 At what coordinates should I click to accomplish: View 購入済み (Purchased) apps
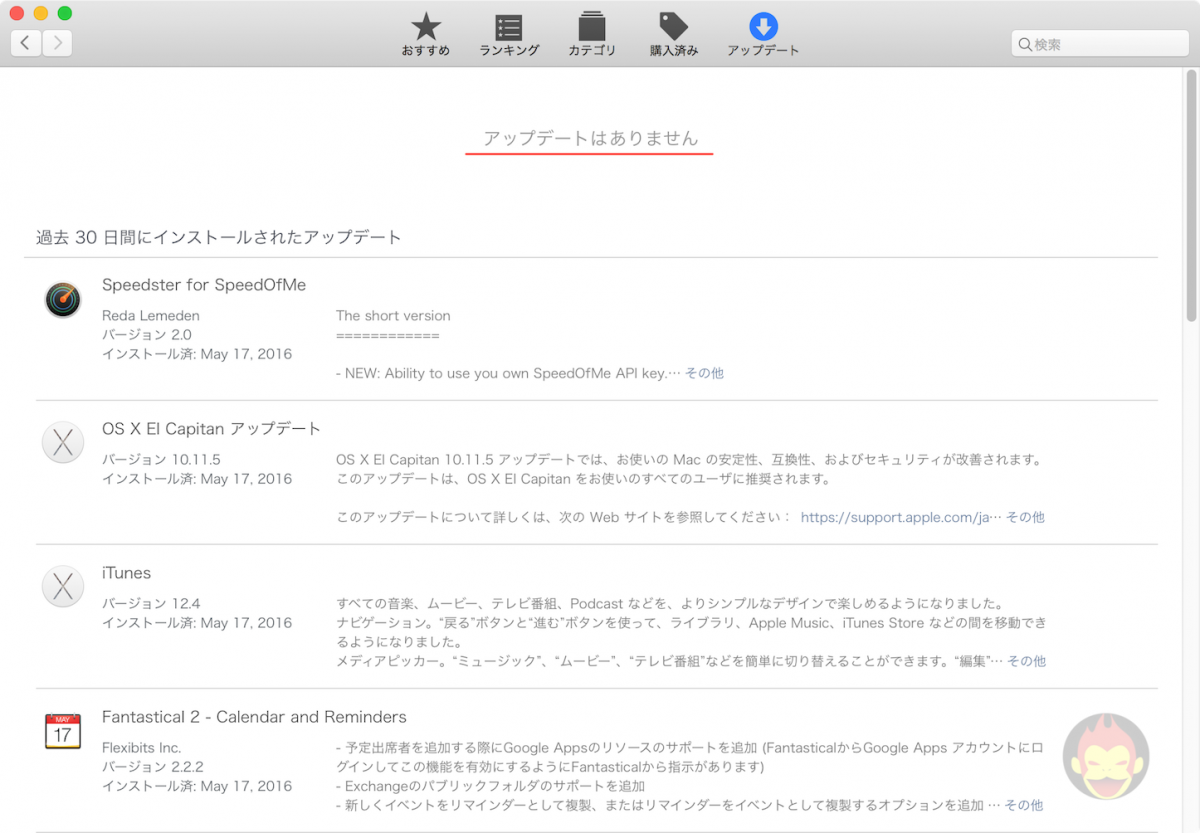tap(674, 32)
